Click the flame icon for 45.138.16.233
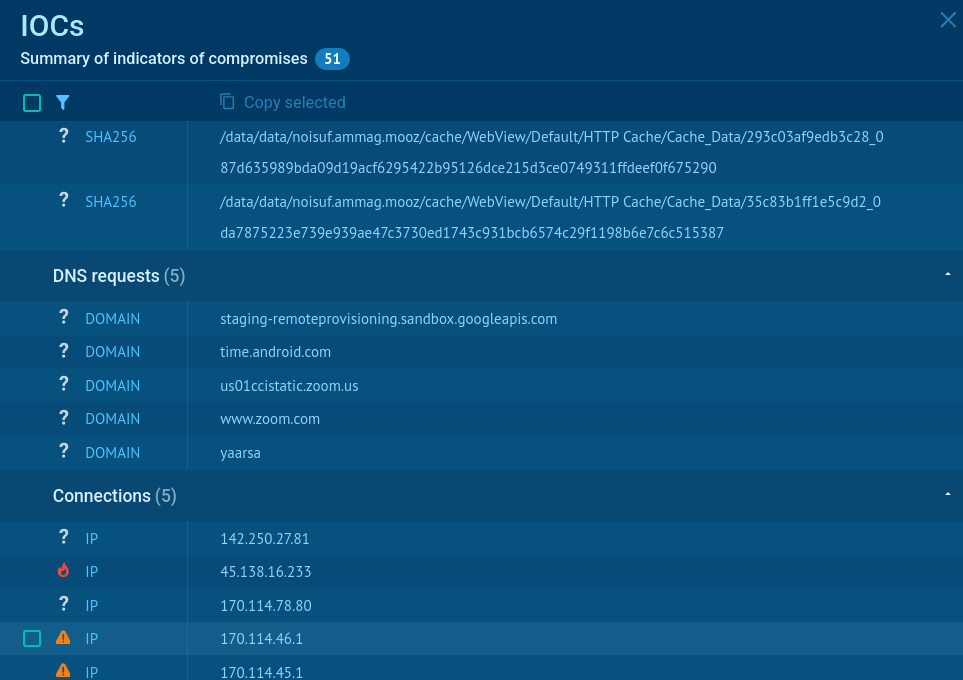 (x=63, y=571)
